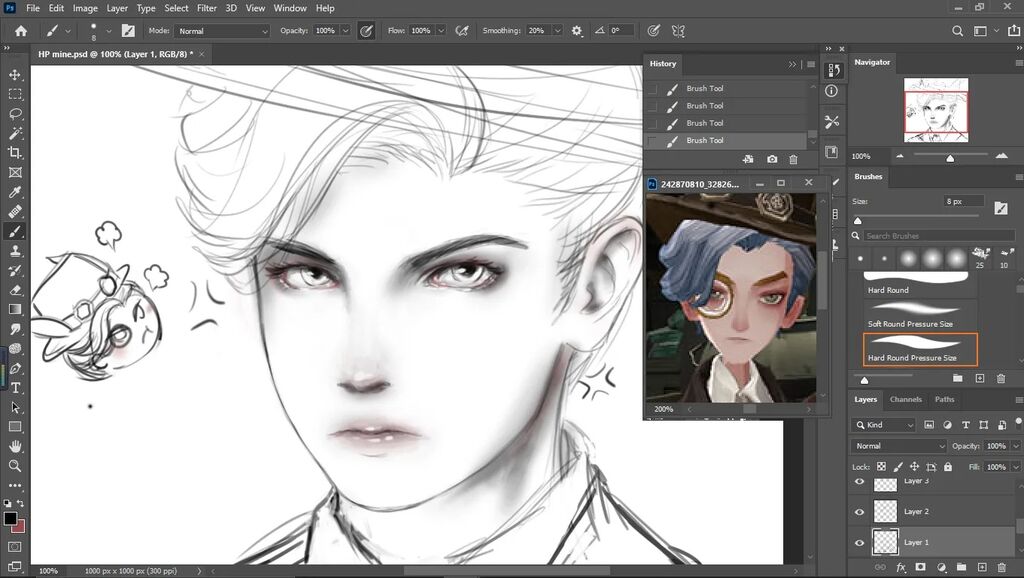
Task: Select the Hand tool
Action: (x=15, y=446)
